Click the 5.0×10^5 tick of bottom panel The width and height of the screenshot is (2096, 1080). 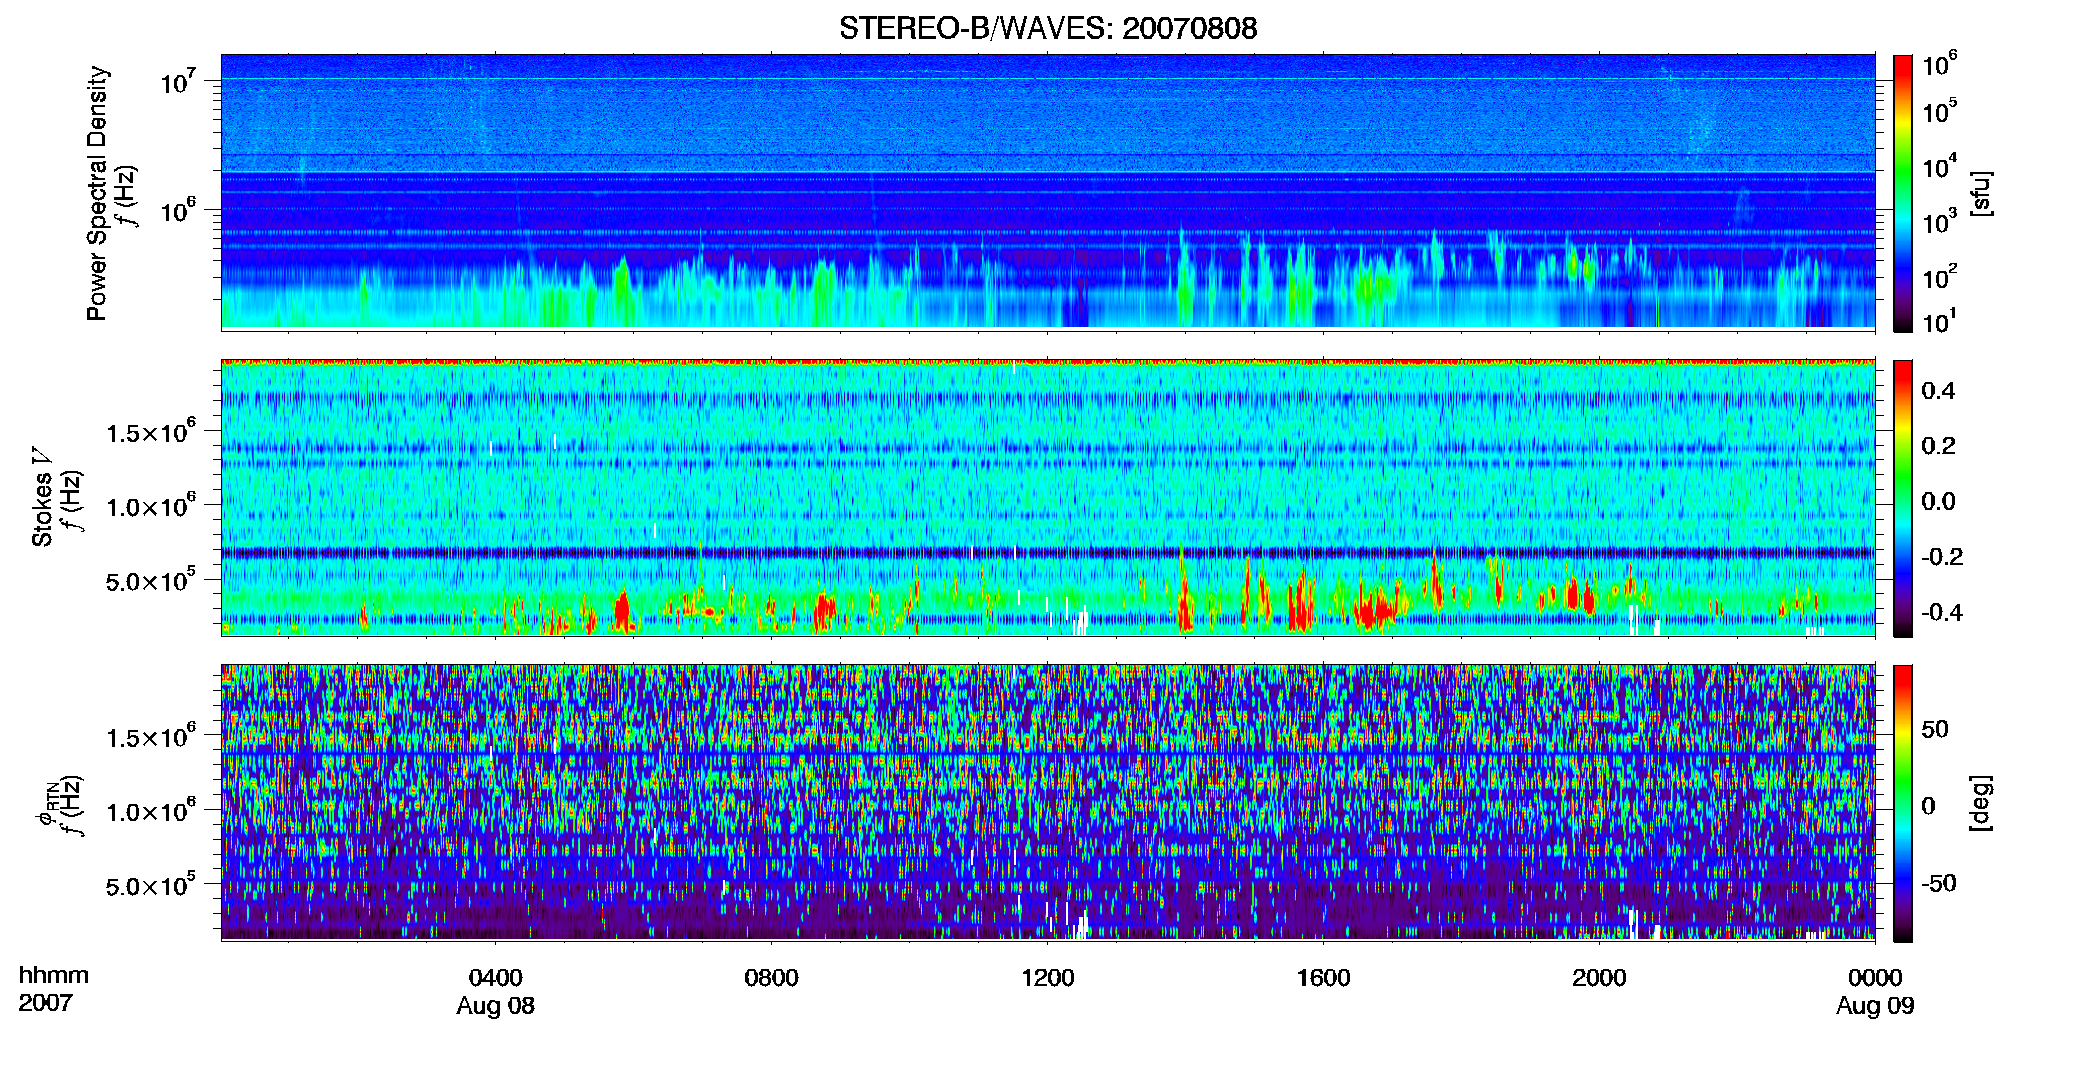point(151,885)
